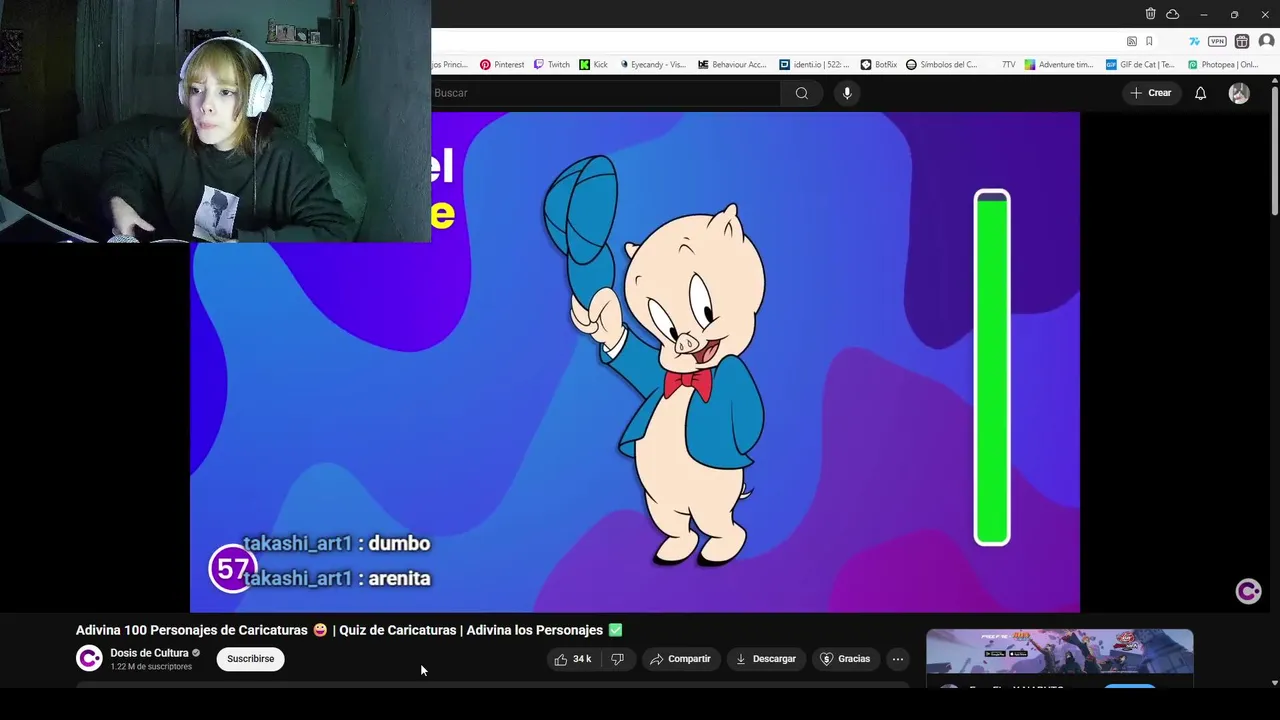
Task: Click the video title text
Action: click(349, 630)
